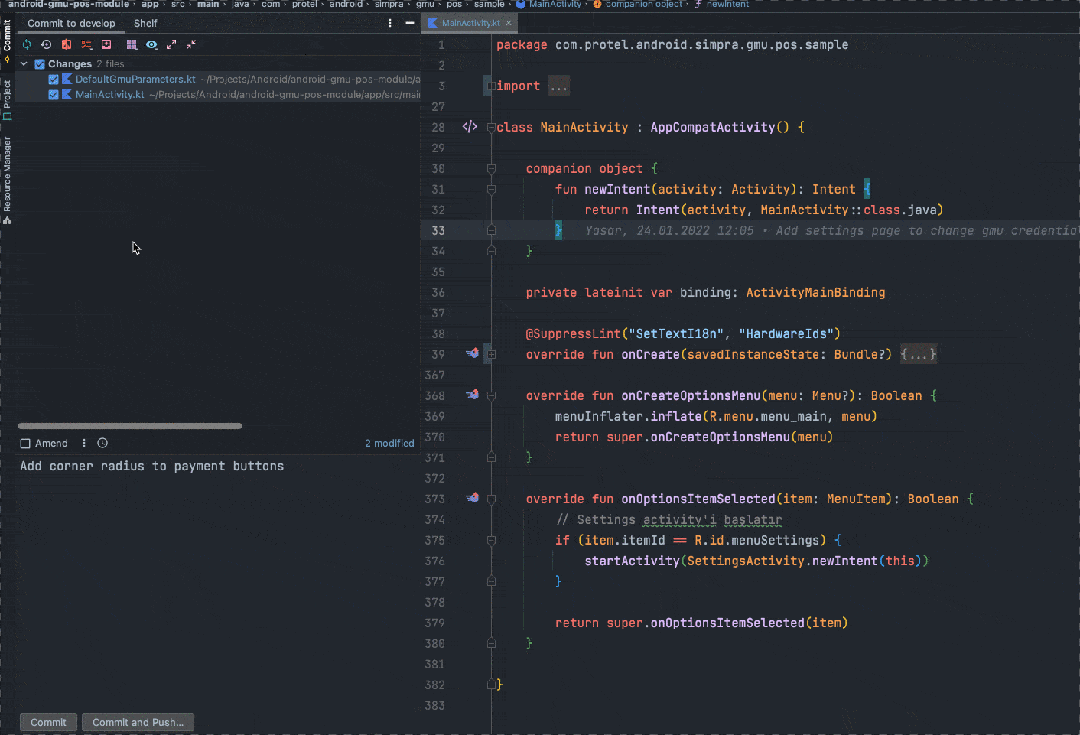Close the MainActivity.kt editor tab
This screenshot has height=735, width=1080.
(508, 23)
